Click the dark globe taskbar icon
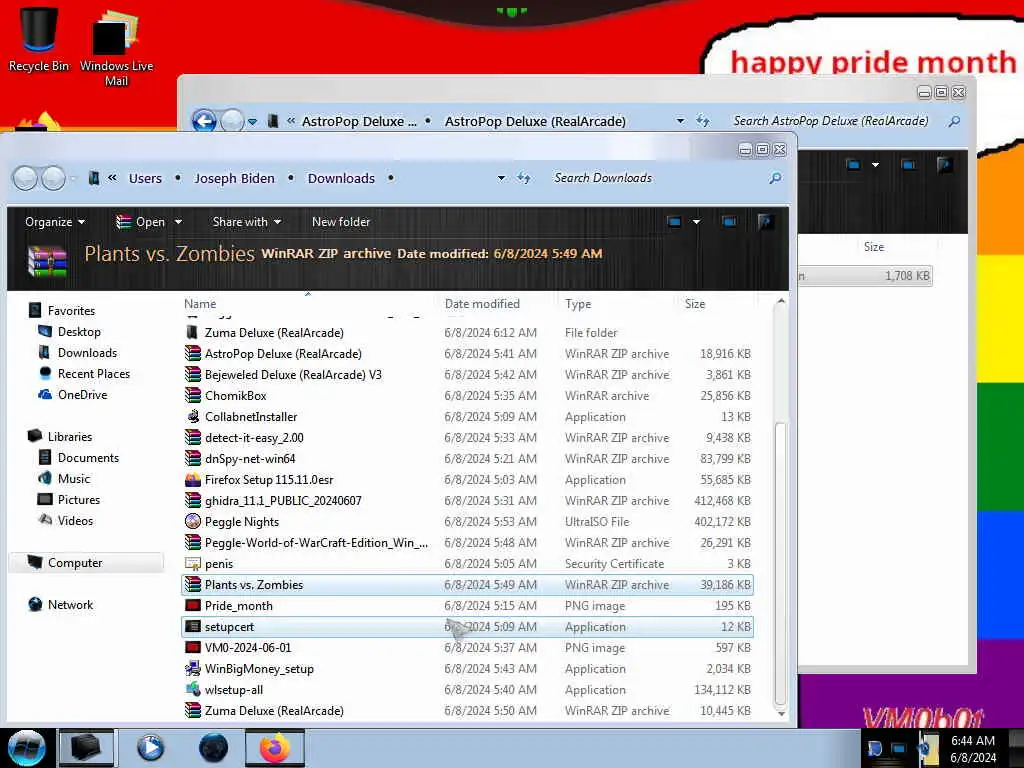Image resolution: width=1024 pixels, height=768 pixels. point(213,748)
